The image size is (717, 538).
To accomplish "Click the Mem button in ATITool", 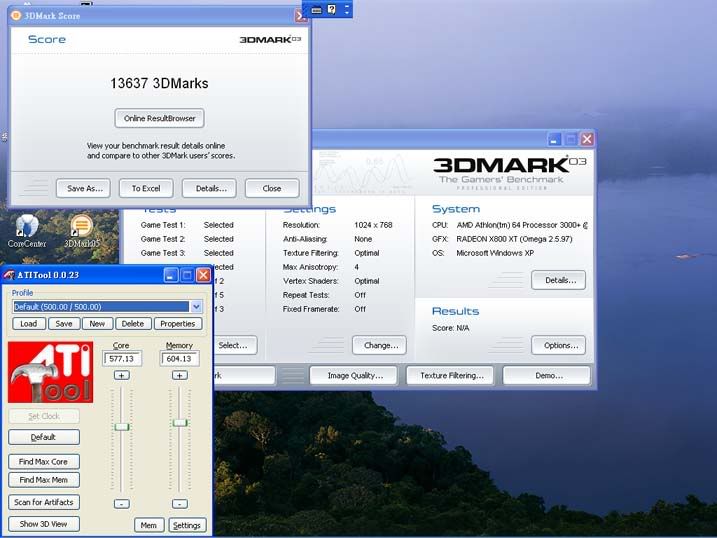I will tap(149, 525).
